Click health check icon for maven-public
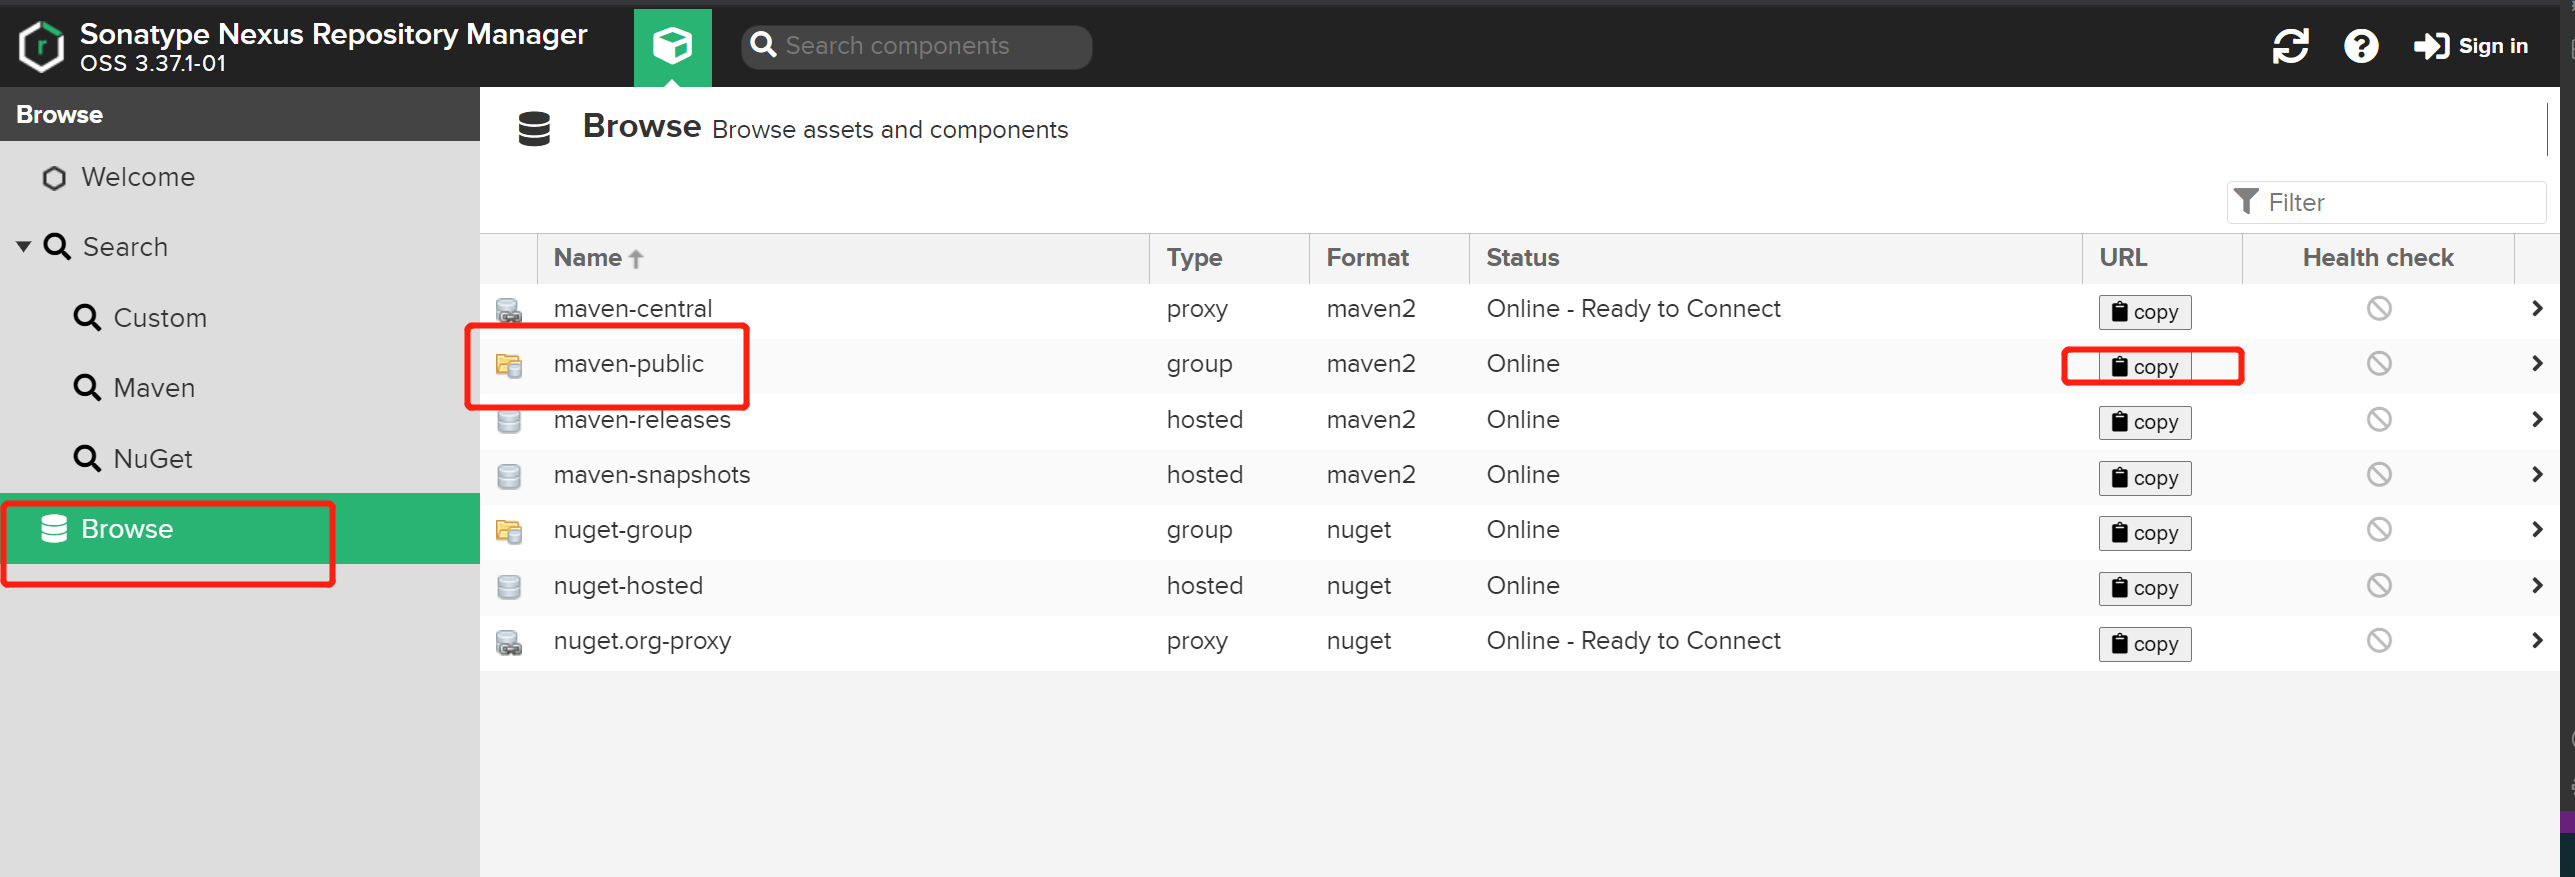 coord(2379,363)
